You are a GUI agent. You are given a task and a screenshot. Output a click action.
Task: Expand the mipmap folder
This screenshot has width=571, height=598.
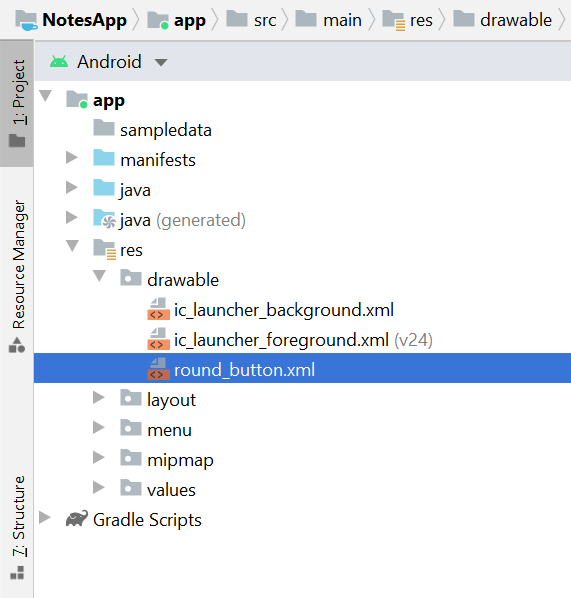(x=99, y=457)
